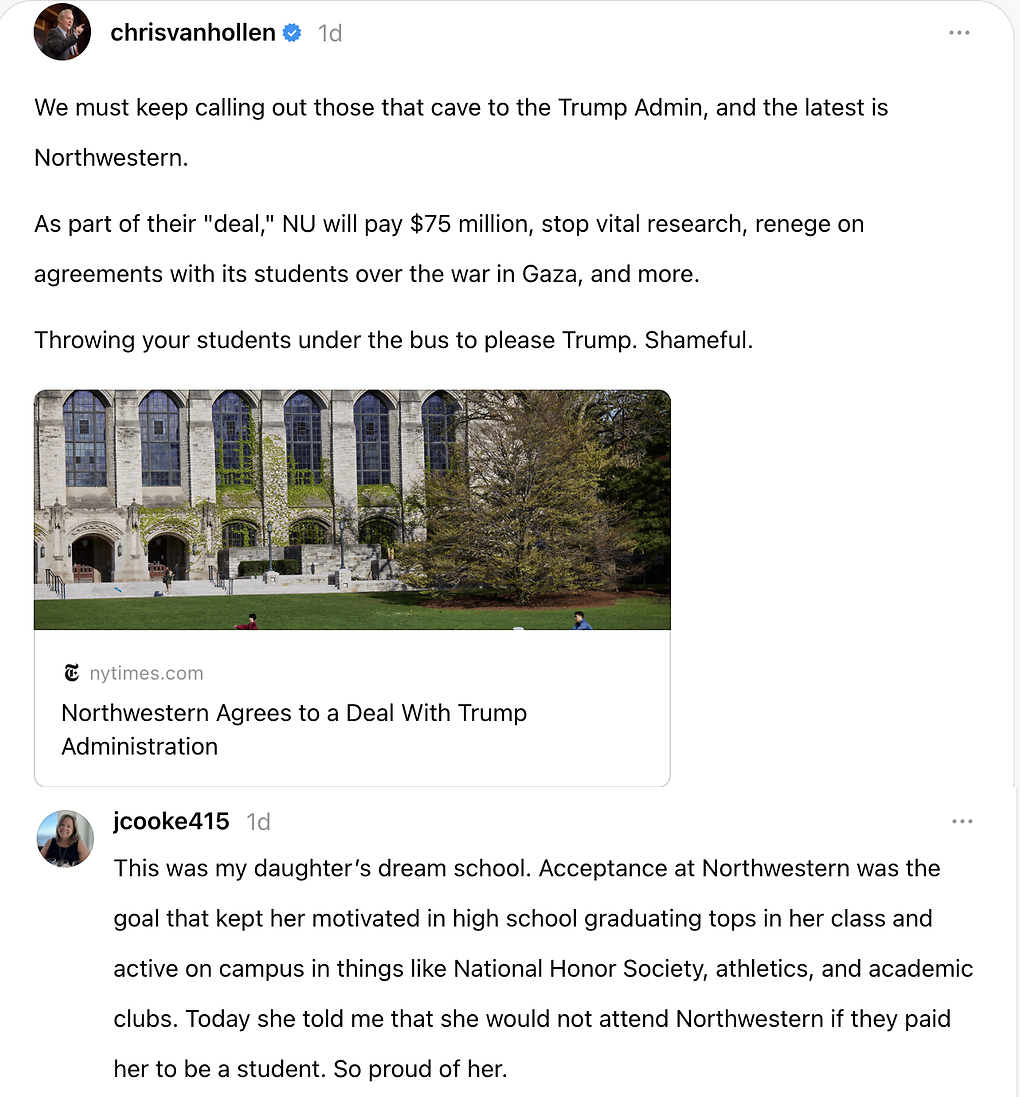
Task: Click the blue verified badge
Action: click(x=292, y=33)
